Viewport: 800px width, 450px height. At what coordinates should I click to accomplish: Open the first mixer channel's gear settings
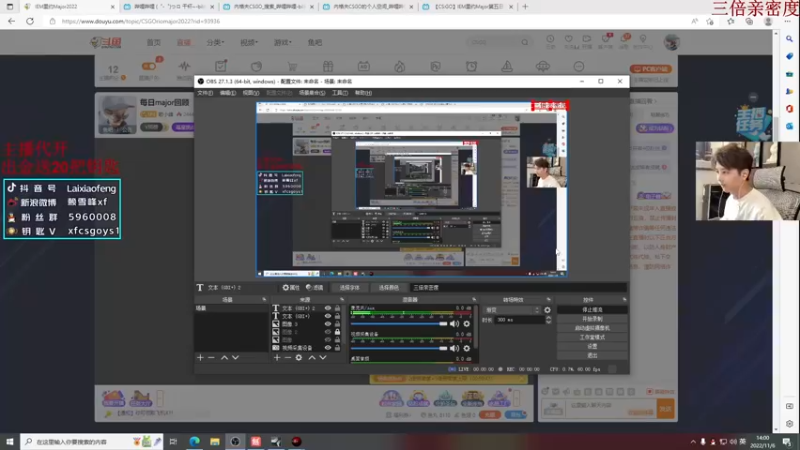pos(466,323)
